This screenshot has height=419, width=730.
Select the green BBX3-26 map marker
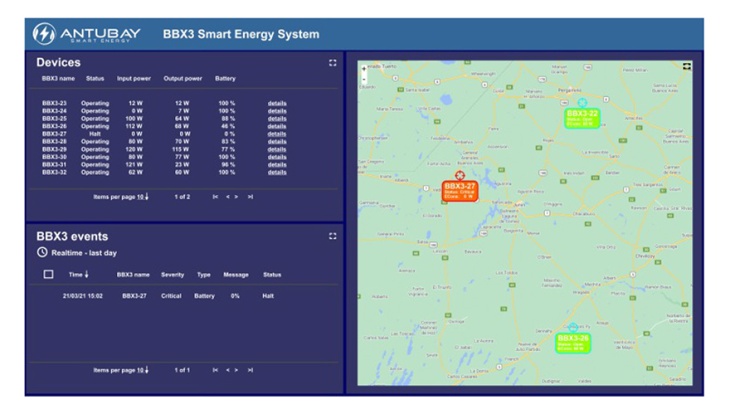[x=573, y=343]
